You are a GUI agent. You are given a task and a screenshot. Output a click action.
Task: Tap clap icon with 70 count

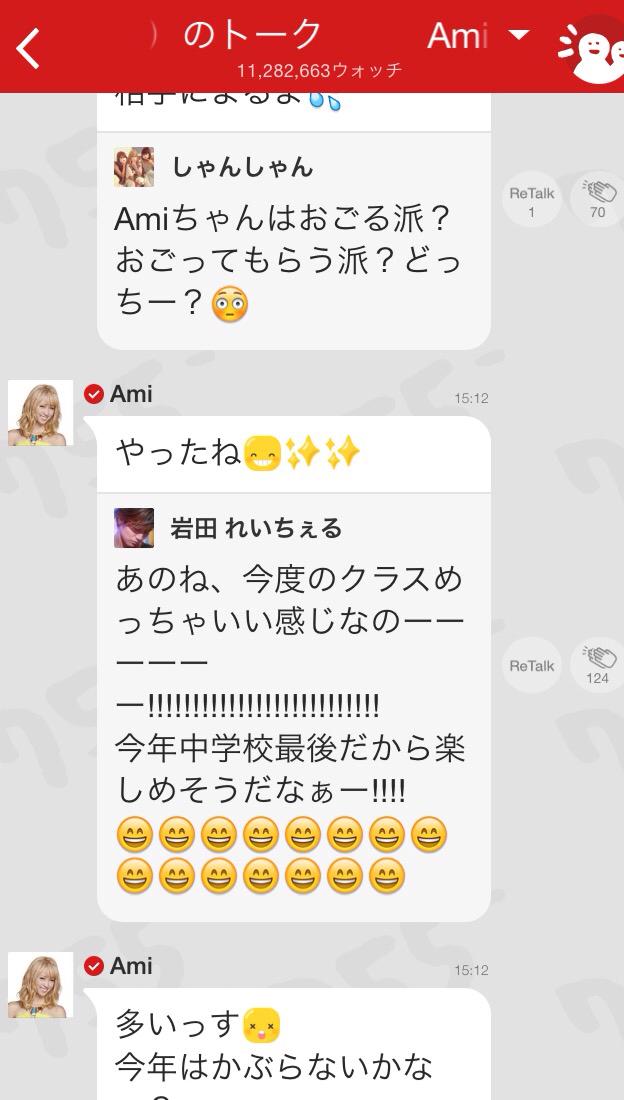click(597, 199)
